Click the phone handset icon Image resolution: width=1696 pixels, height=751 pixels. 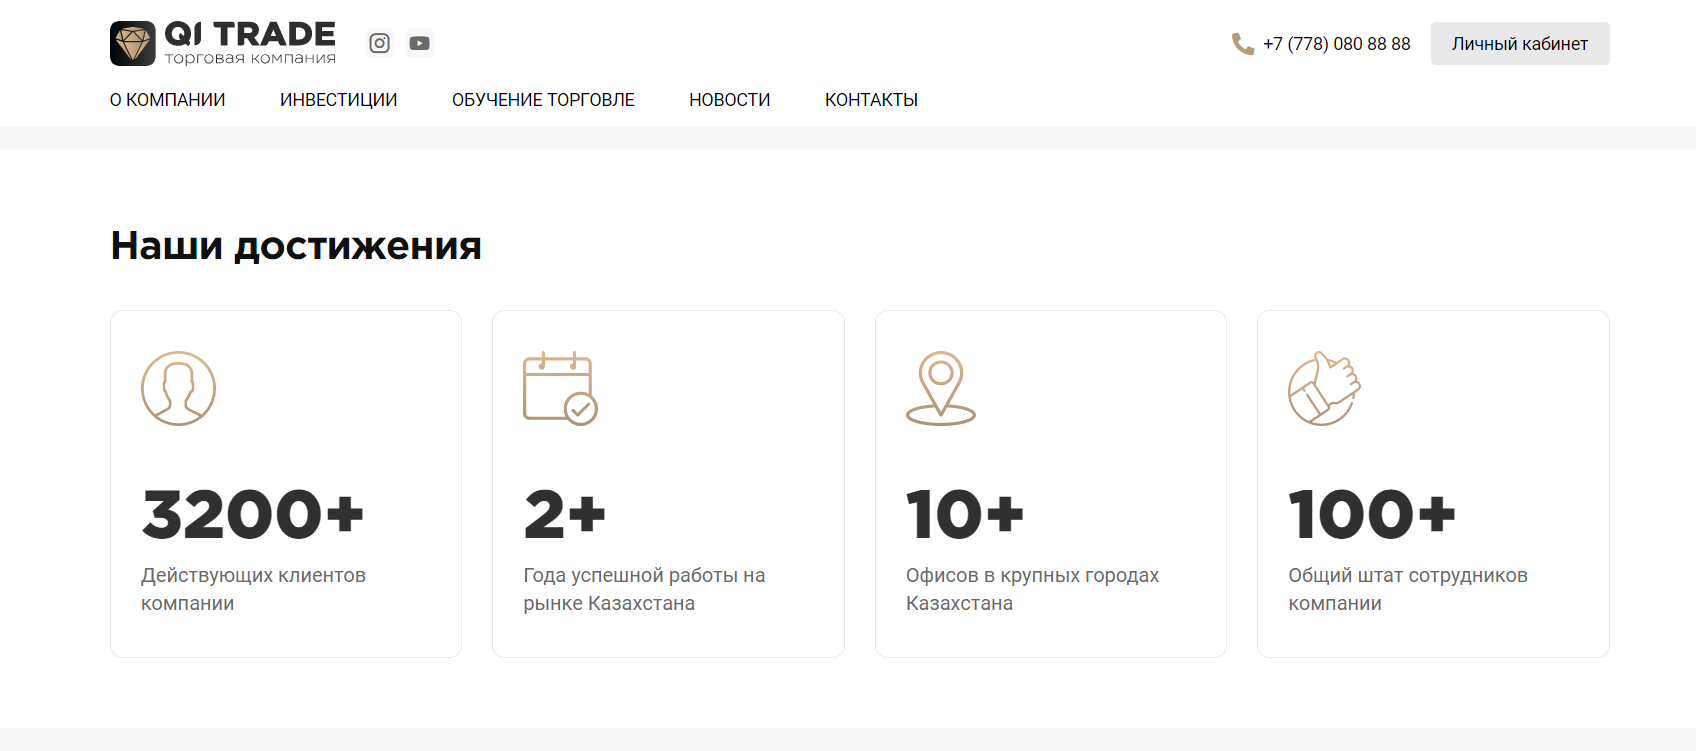click(x=1243, y=44)
